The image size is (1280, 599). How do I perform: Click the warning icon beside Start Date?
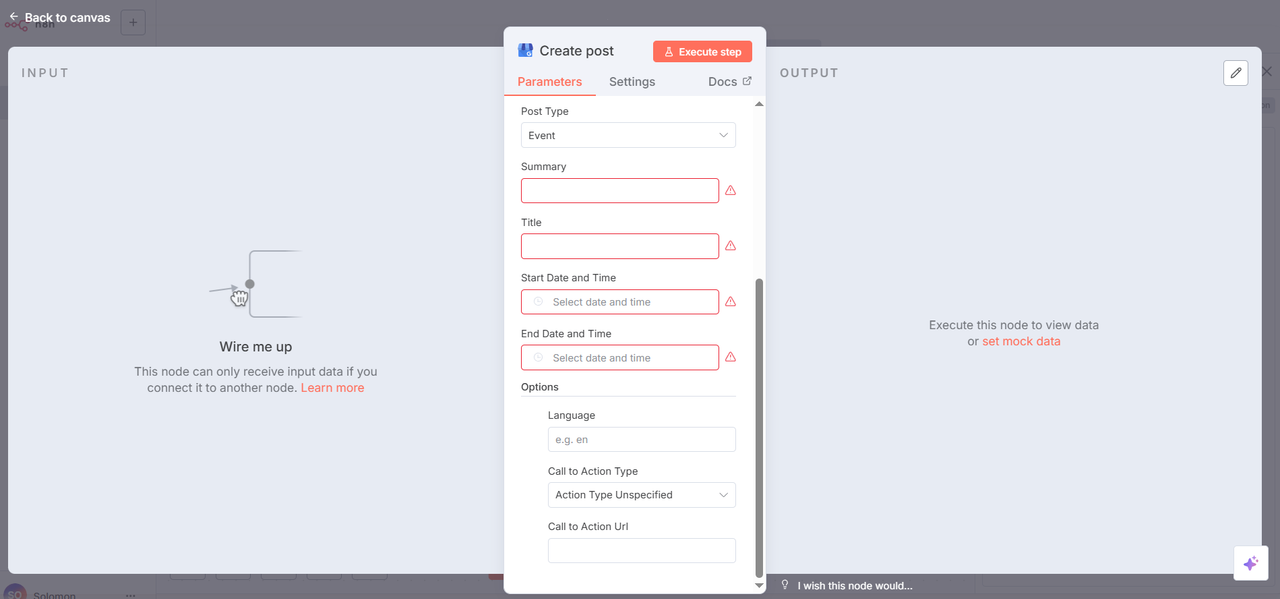730,302
